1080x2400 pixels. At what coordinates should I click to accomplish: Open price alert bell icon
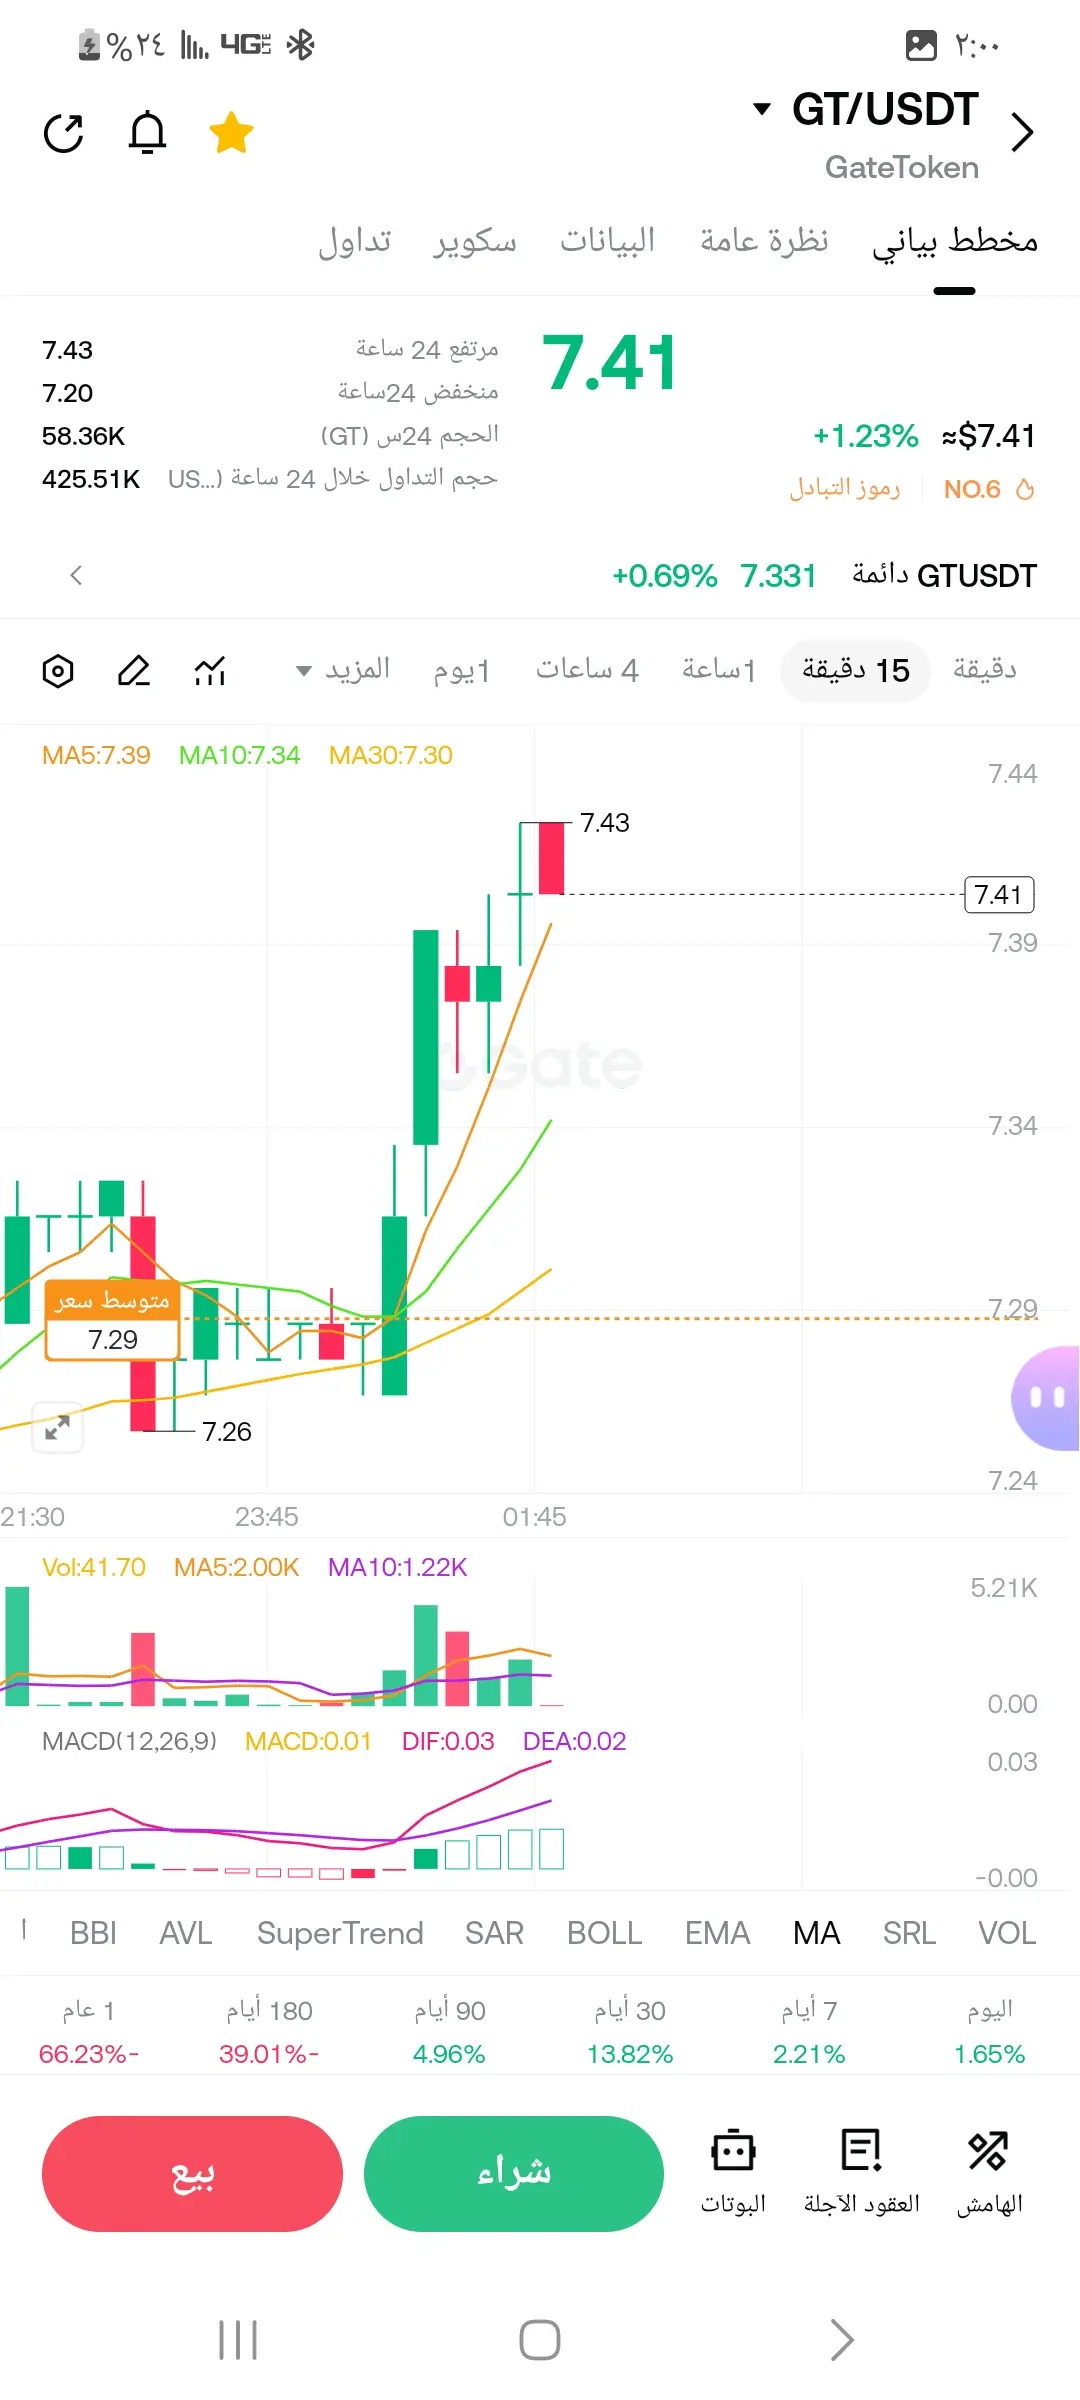pyautogui.click(x=147, y=132)
